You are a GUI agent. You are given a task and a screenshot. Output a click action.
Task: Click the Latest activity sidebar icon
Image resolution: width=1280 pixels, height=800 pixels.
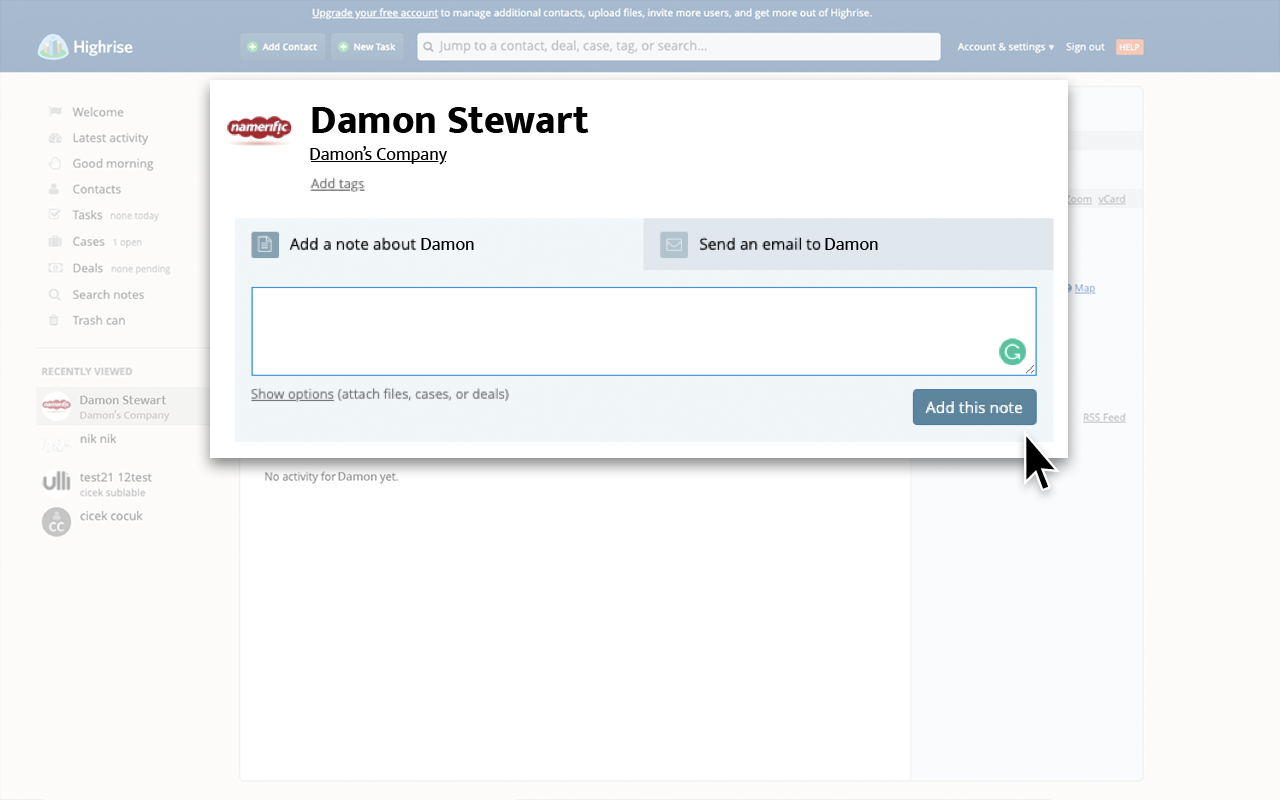54,138
